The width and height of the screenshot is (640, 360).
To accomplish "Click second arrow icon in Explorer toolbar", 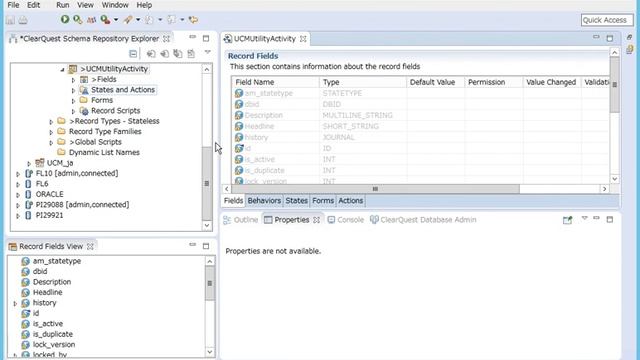I will pyautogui.click(x=164, y=54).
